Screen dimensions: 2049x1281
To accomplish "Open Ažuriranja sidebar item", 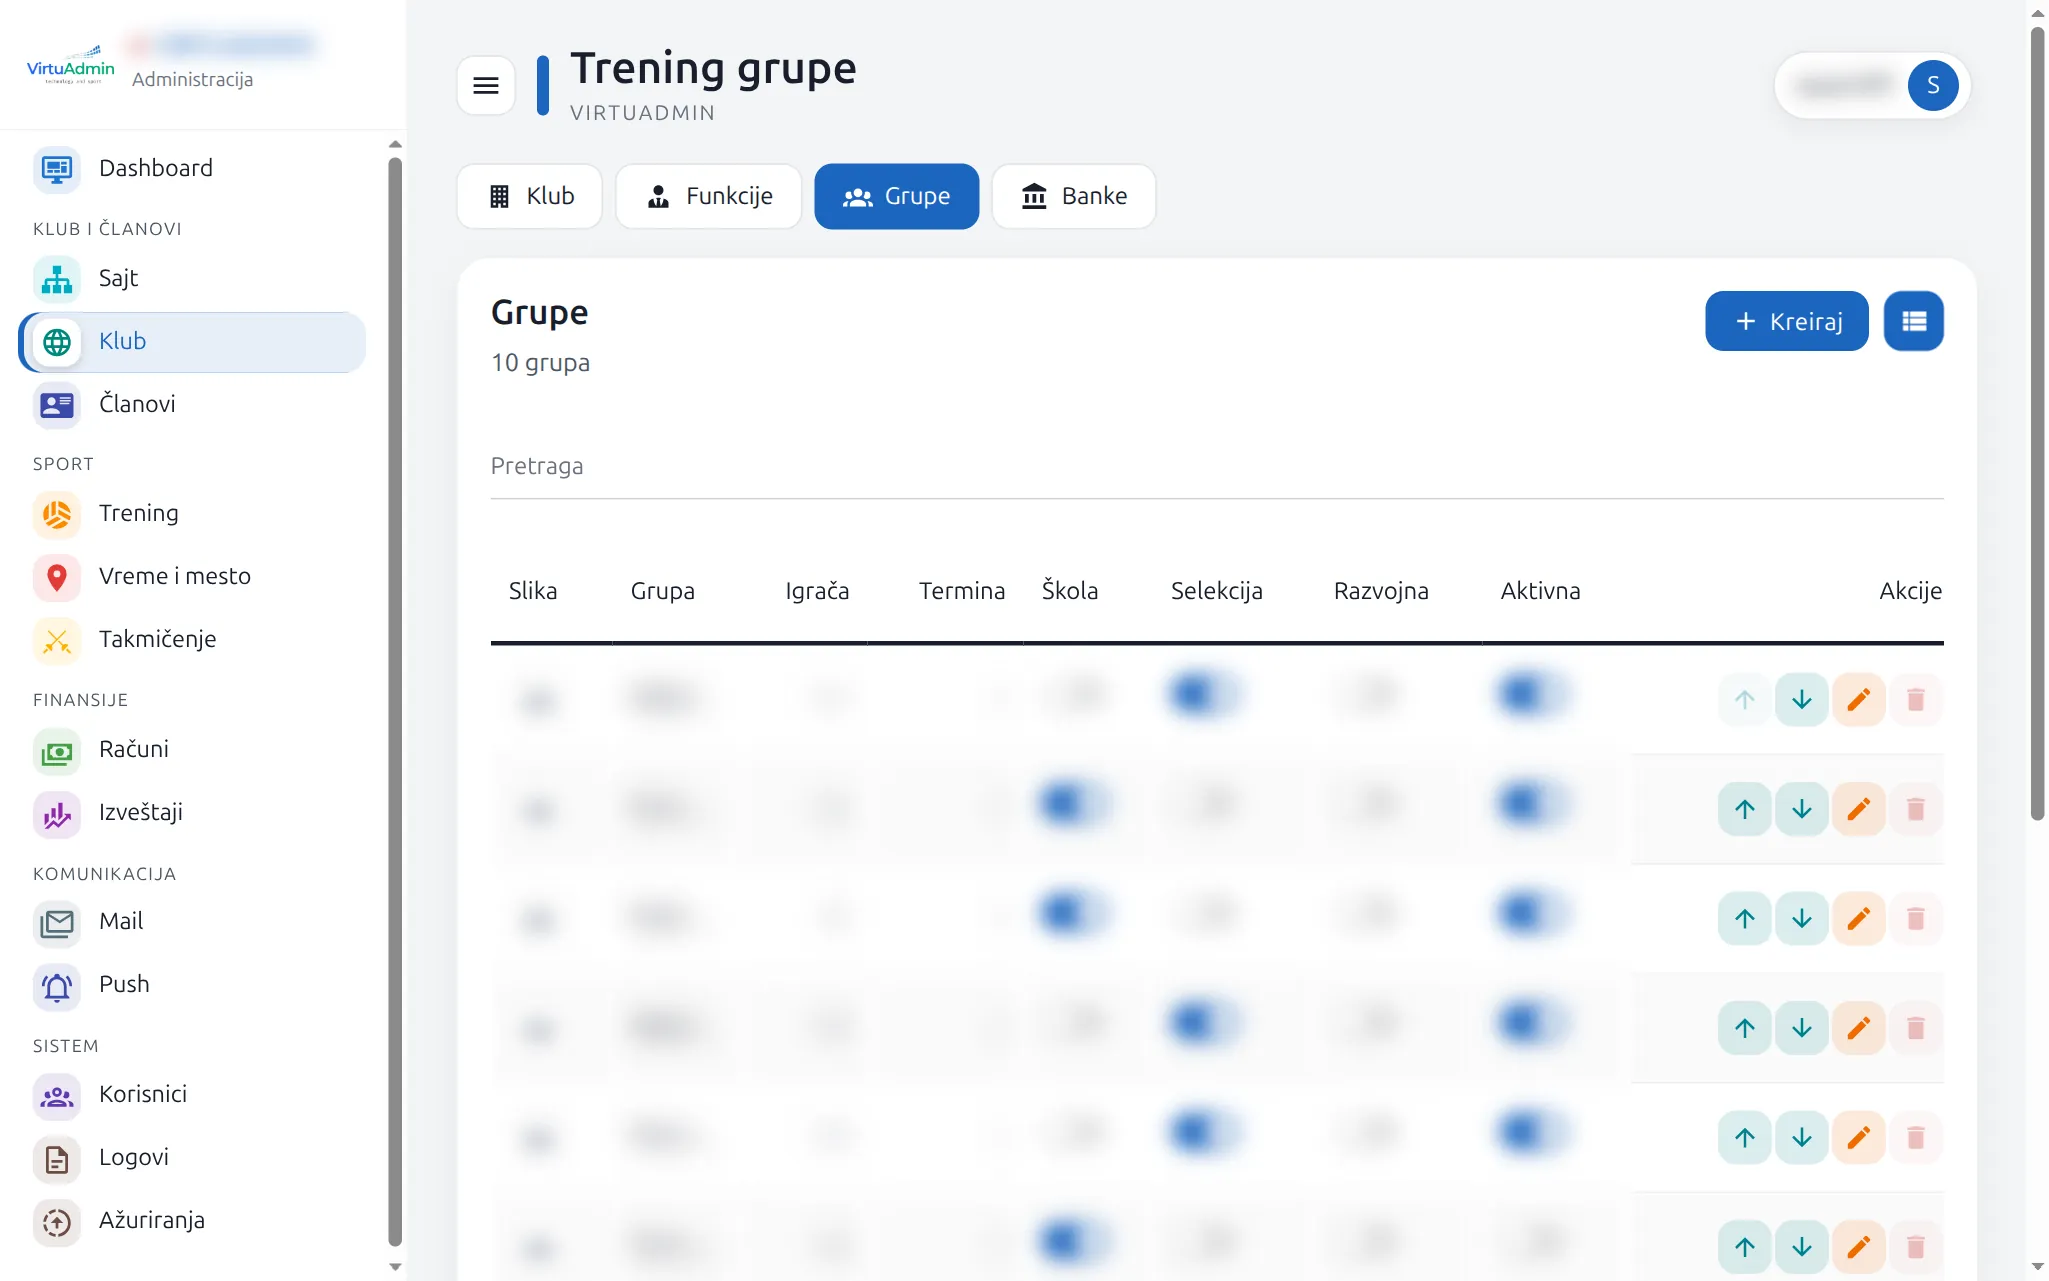I will point(192,1221).
